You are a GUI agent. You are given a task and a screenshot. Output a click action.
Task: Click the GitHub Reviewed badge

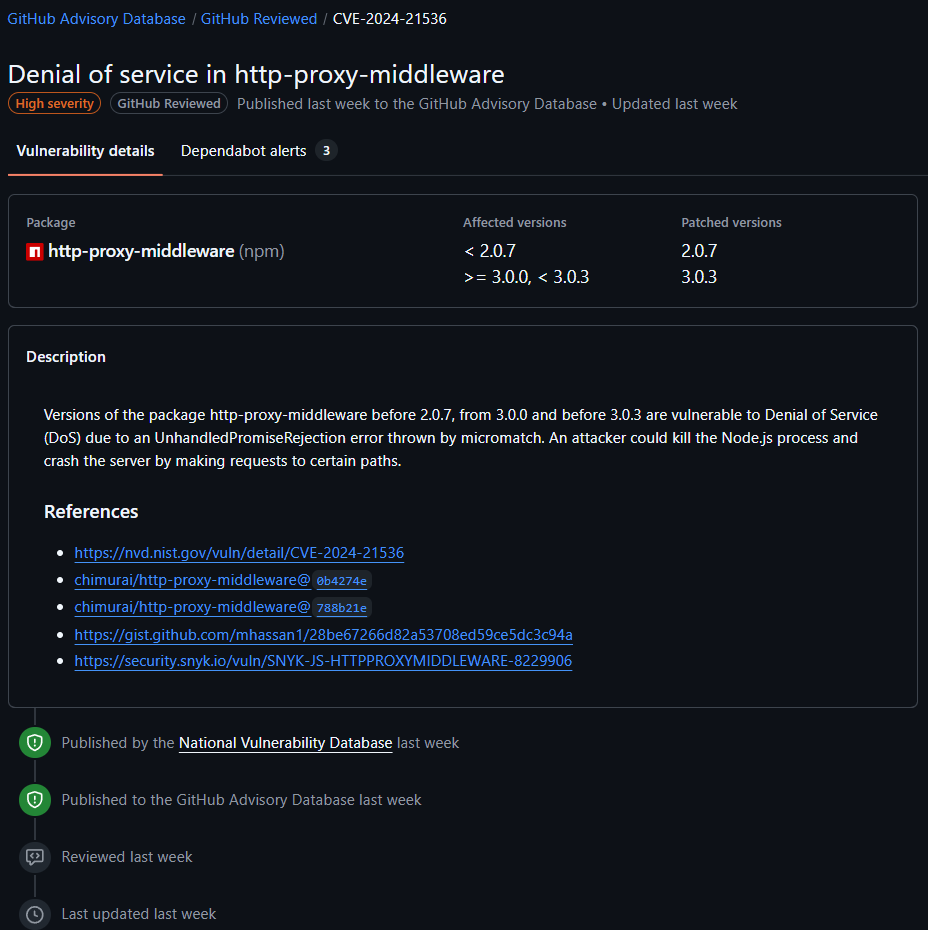click(168, 103)
